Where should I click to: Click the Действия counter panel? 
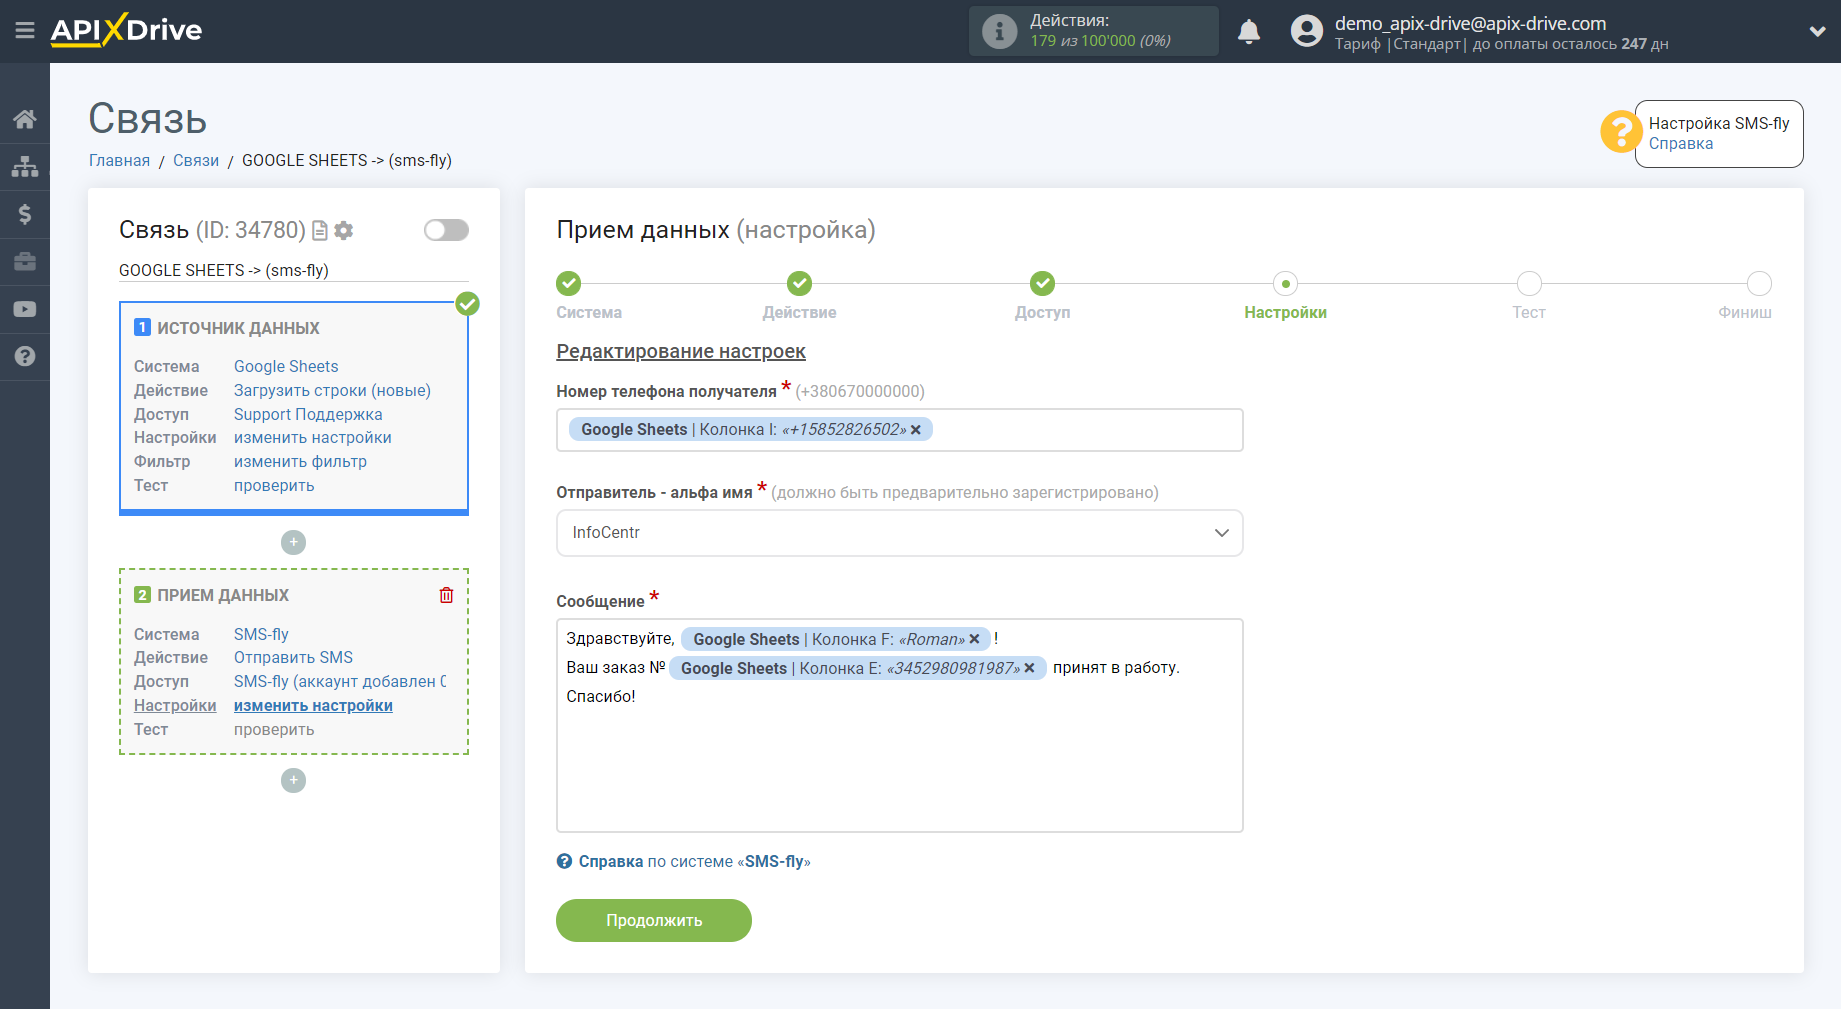(1093, 31)
